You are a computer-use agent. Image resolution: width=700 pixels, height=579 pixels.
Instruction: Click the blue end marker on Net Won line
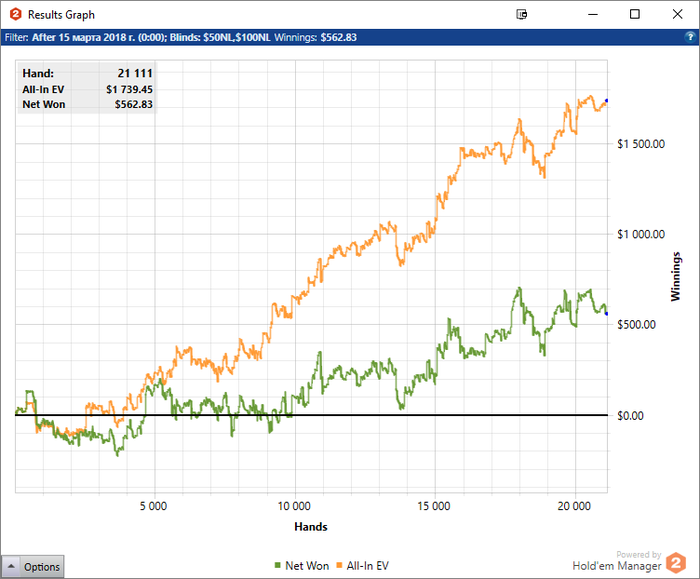pyautogui.click(x=606, y=314)
